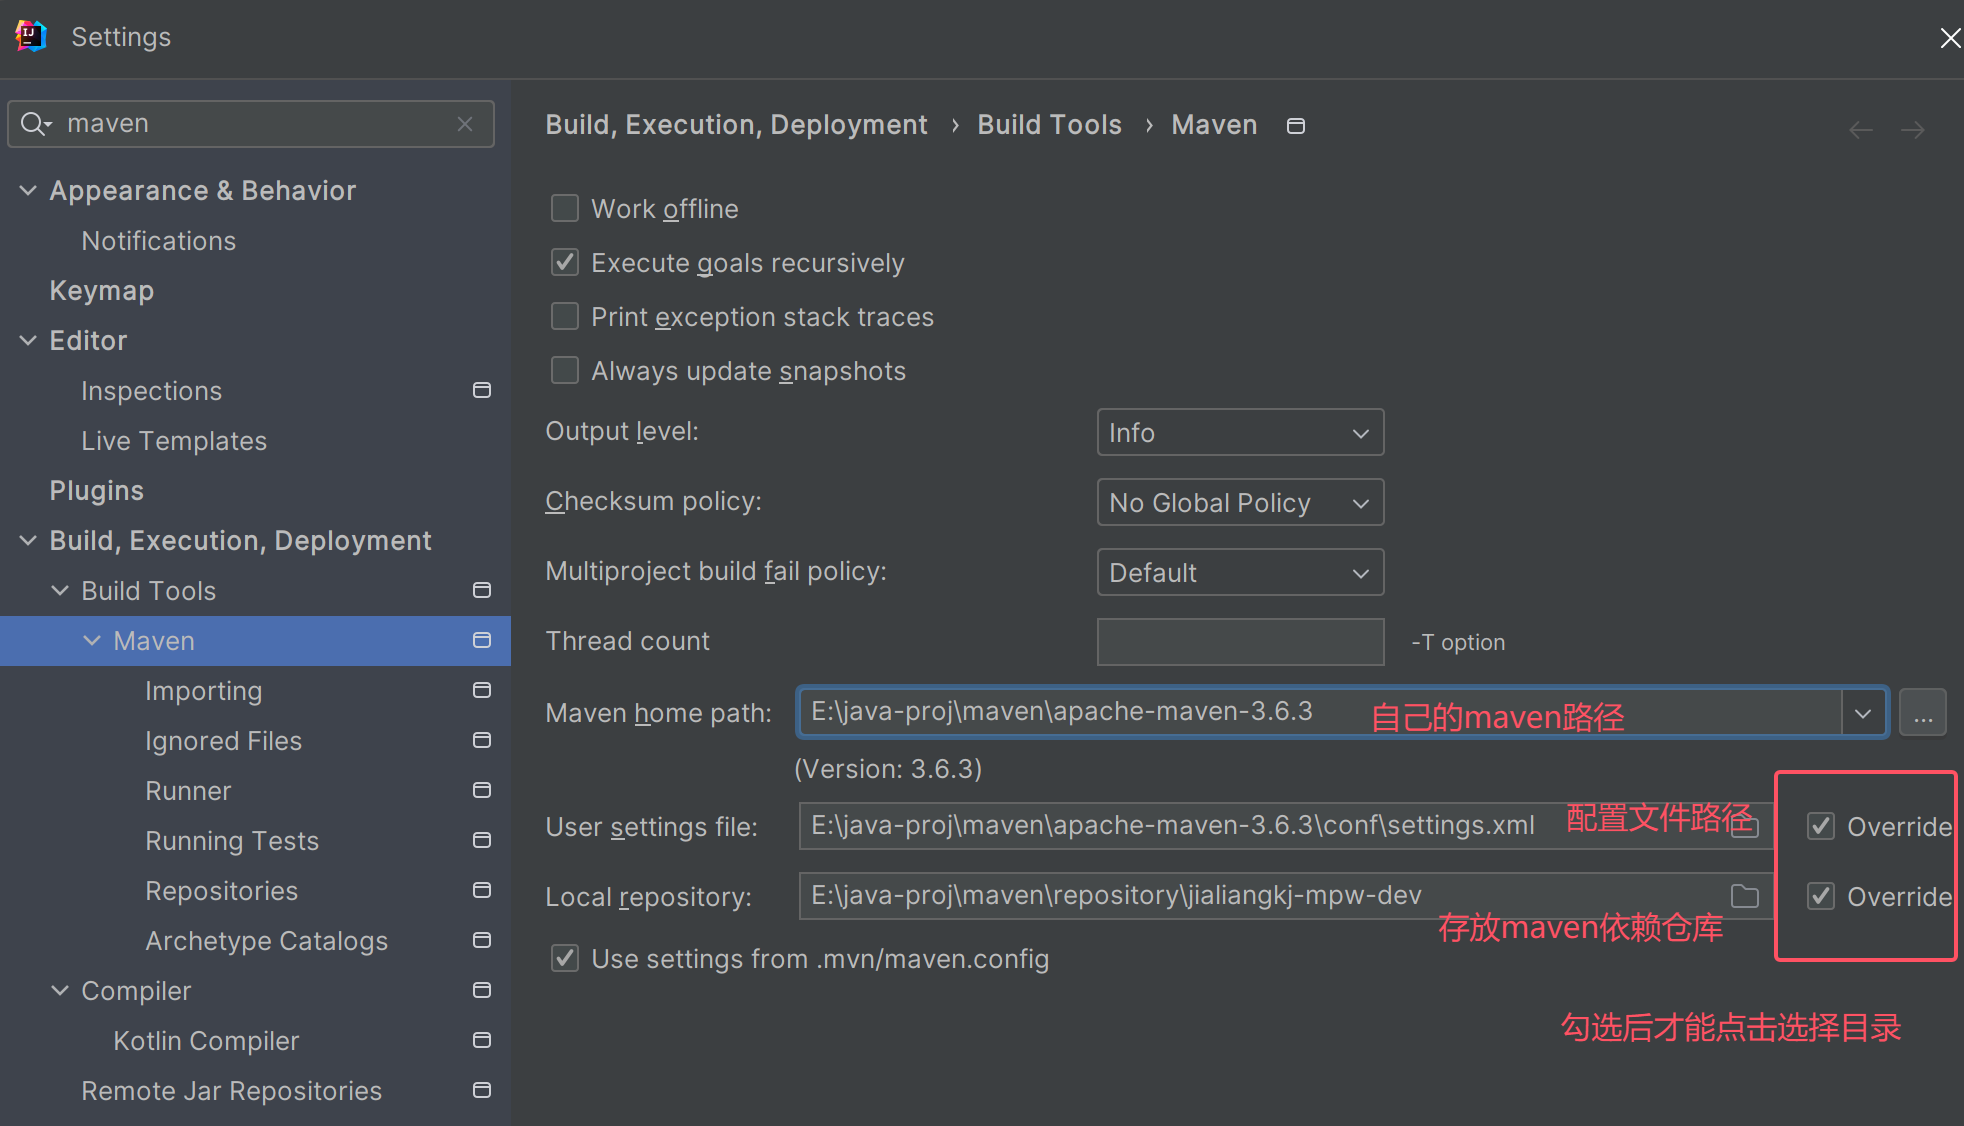The image size is (1964, 1126).
Task: Click the settings search field
Action: [251, 123]
